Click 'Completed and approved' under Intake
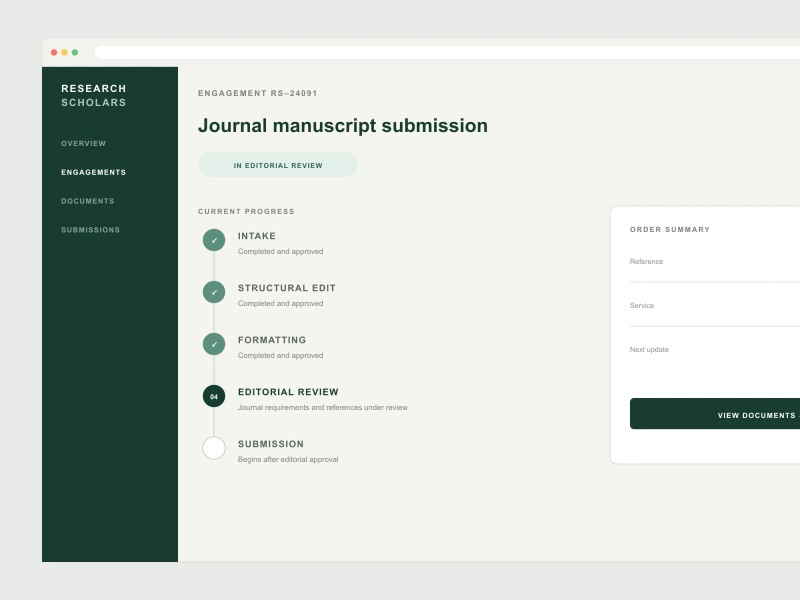This screenshot has height=600, width=800. [x=281, y=251]
